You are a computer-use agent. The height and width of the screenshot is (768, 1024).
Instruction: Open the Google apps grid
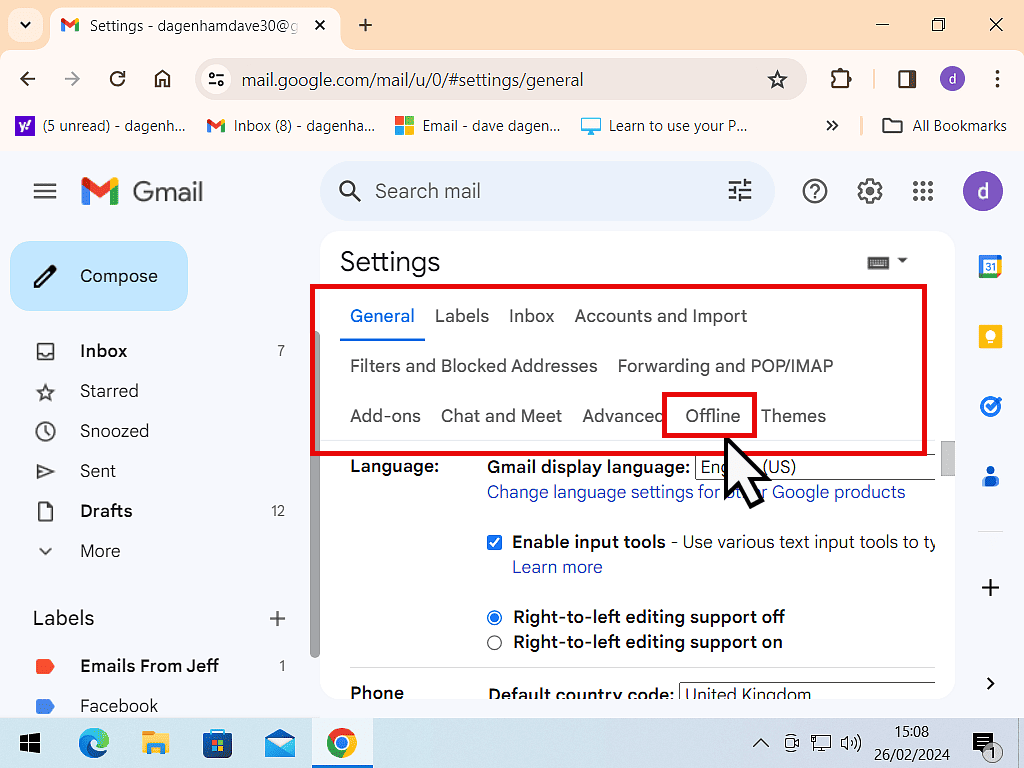[x=923, y=191]
